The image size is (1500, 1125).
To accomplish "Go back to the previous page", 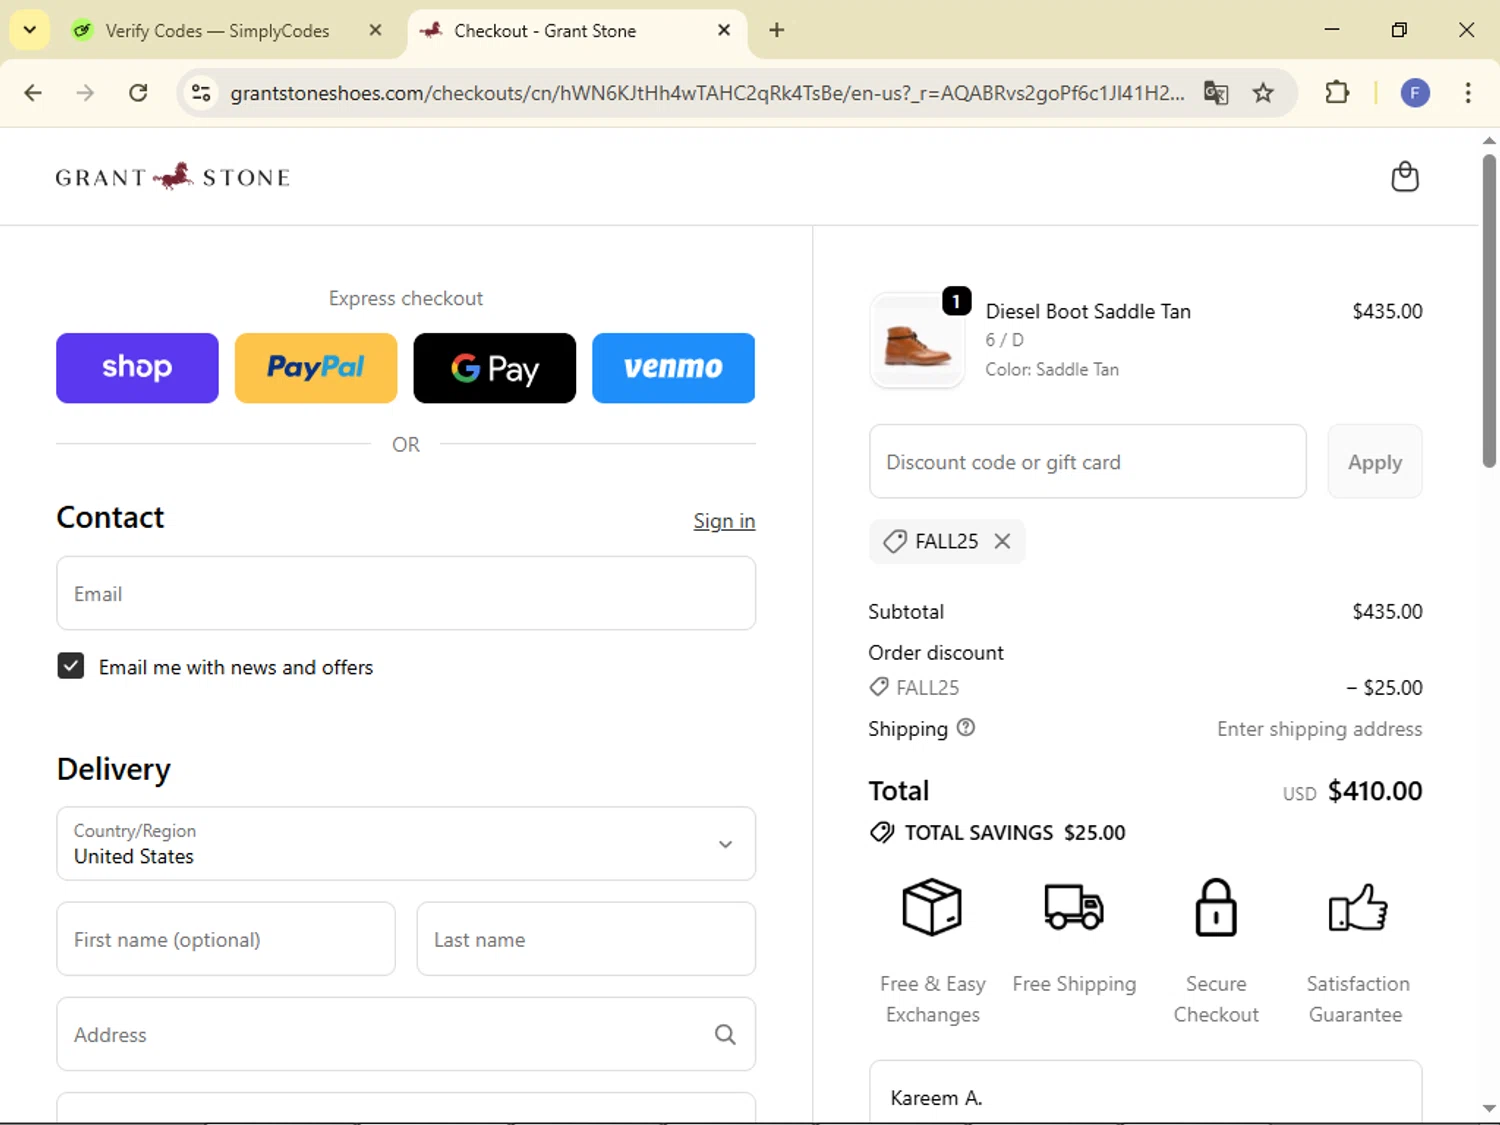I will (x=33, y=93).
